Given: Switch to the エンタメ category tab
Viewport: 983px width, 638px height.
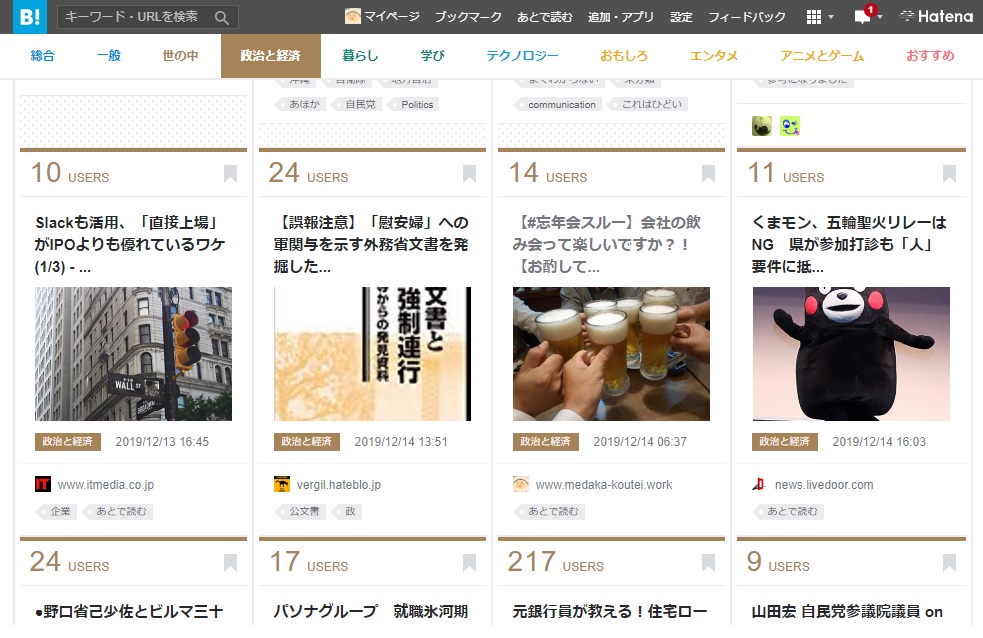Looking at the screenshot, I should tap(714, 56).
